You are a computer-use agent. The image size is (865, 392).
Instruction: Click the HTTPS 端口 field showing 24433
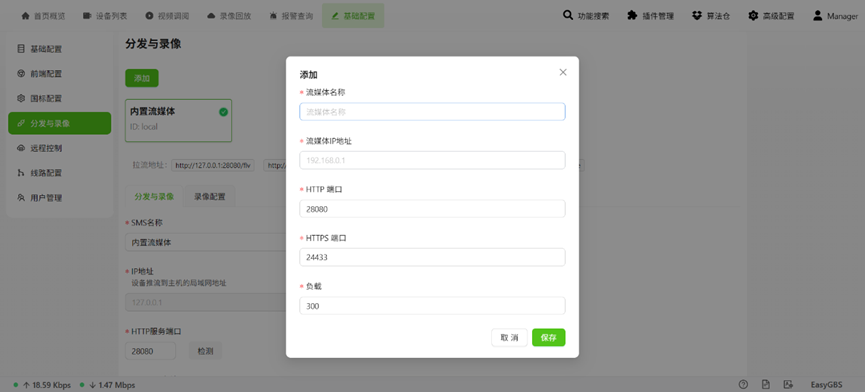point(432,257)
